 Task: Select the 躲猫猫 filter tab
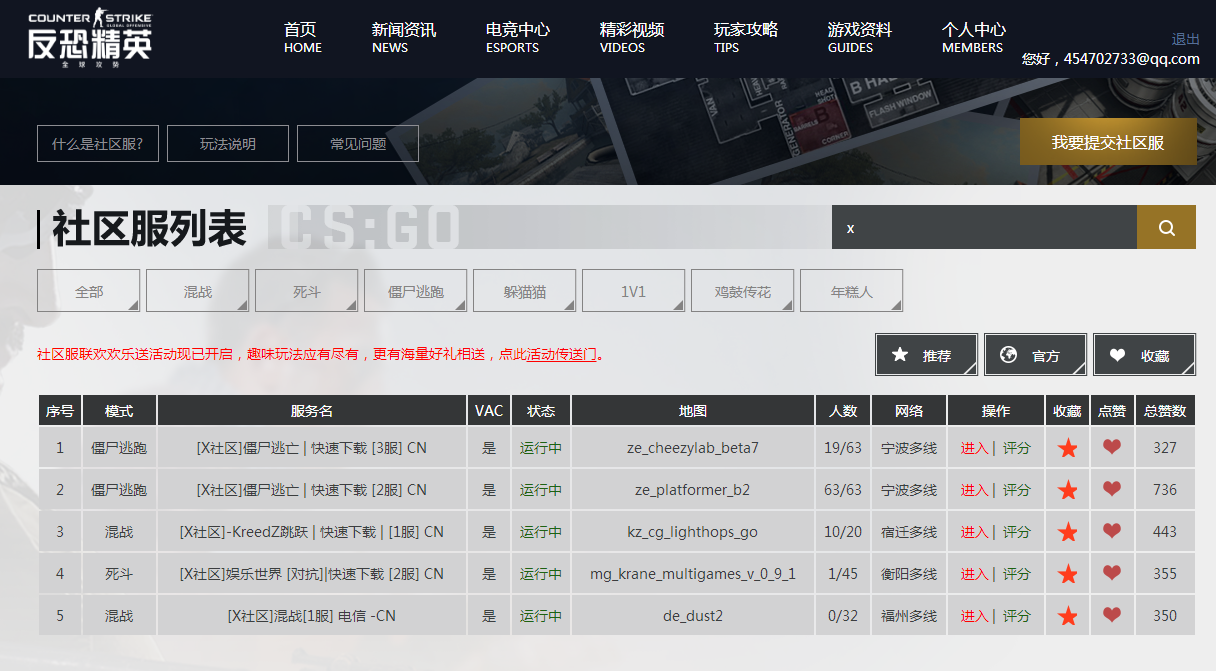click(x=524, y=290)
